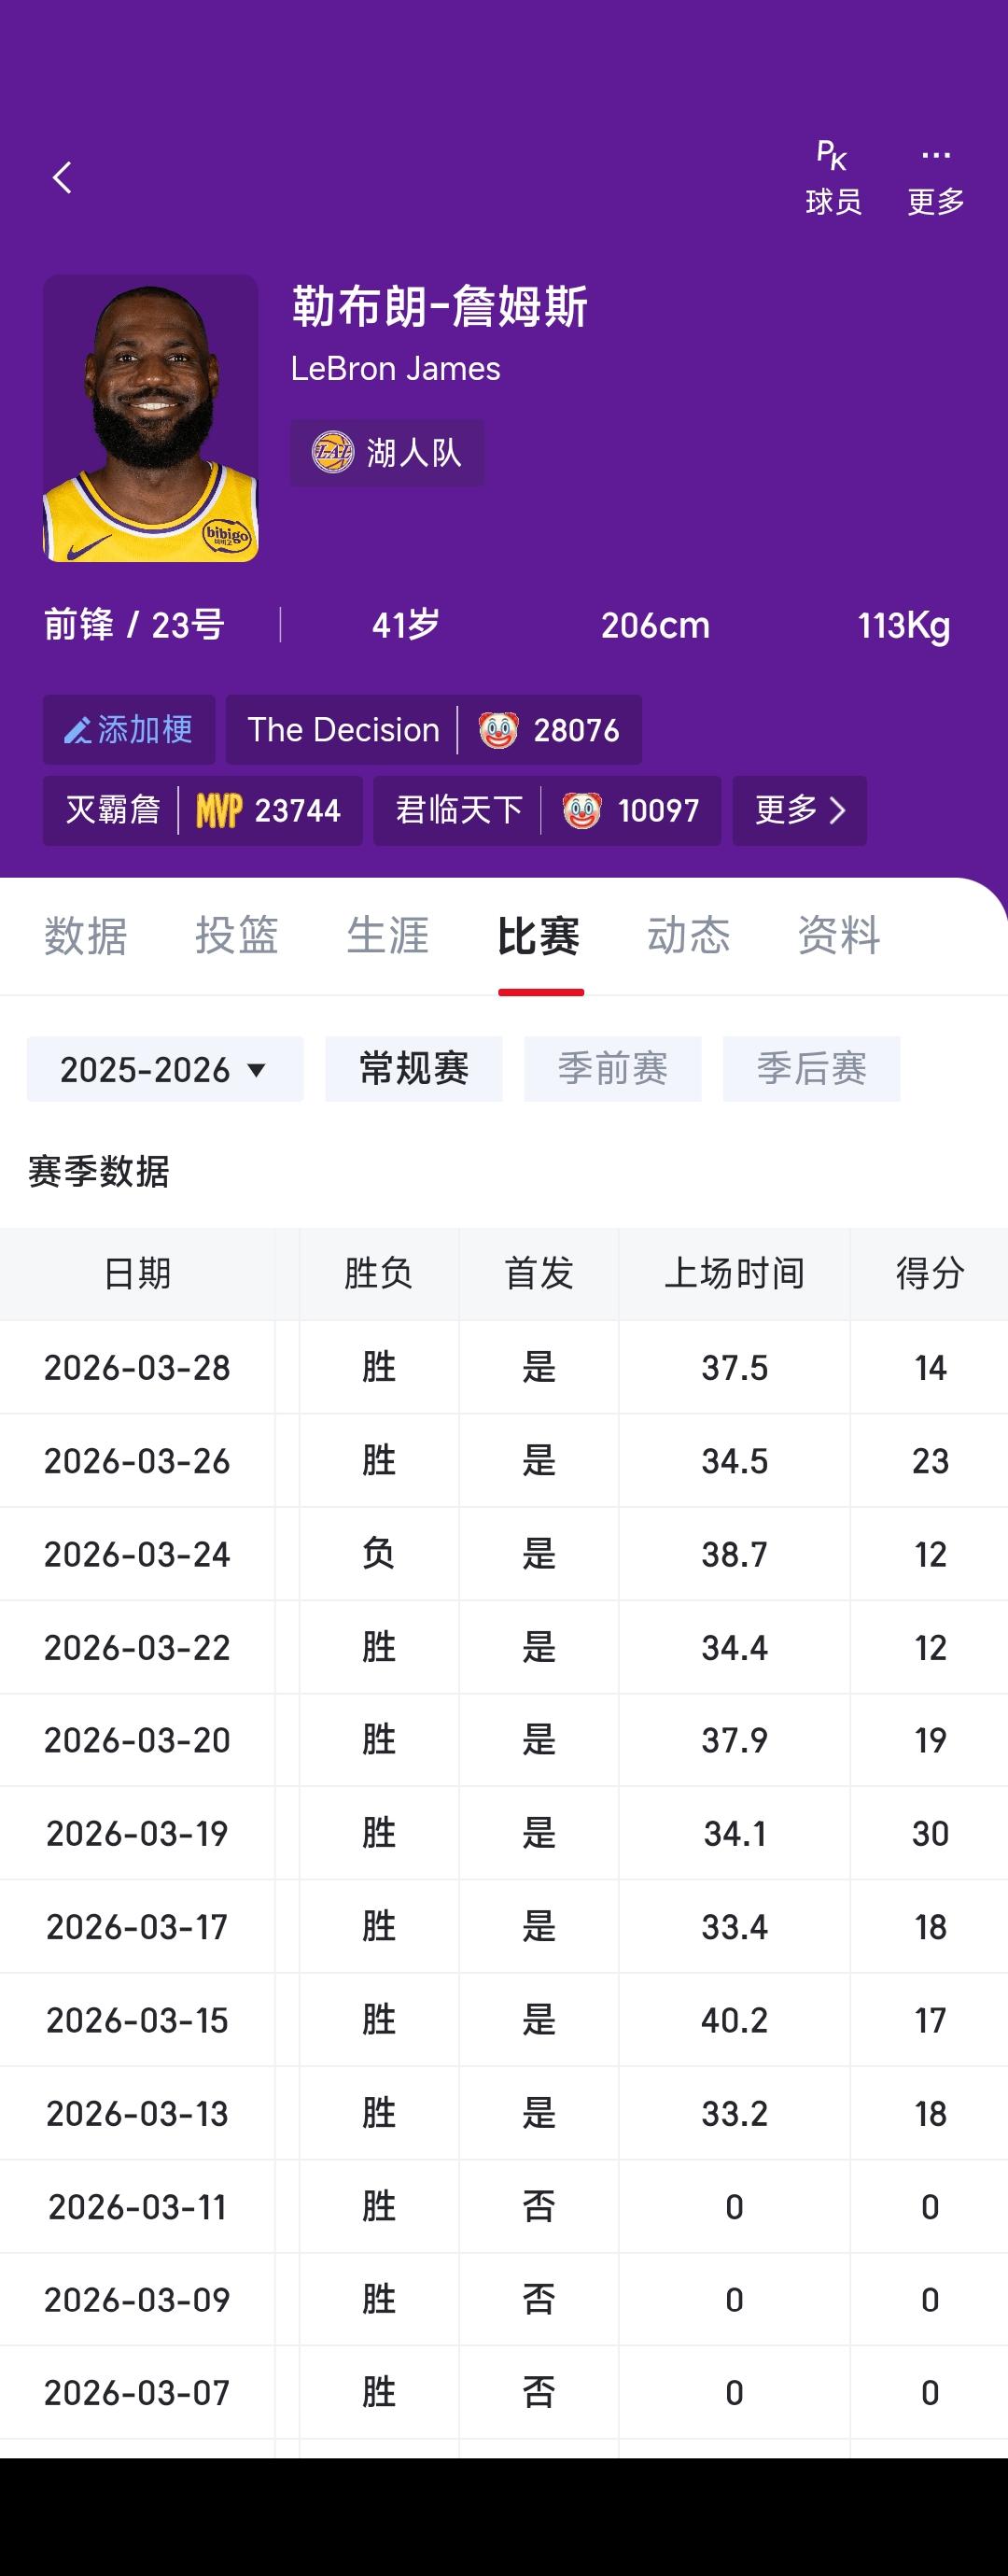
Task: Tap the 2026-03-17 game row date
Action: pyautogui.click(x=137, y=1927)
